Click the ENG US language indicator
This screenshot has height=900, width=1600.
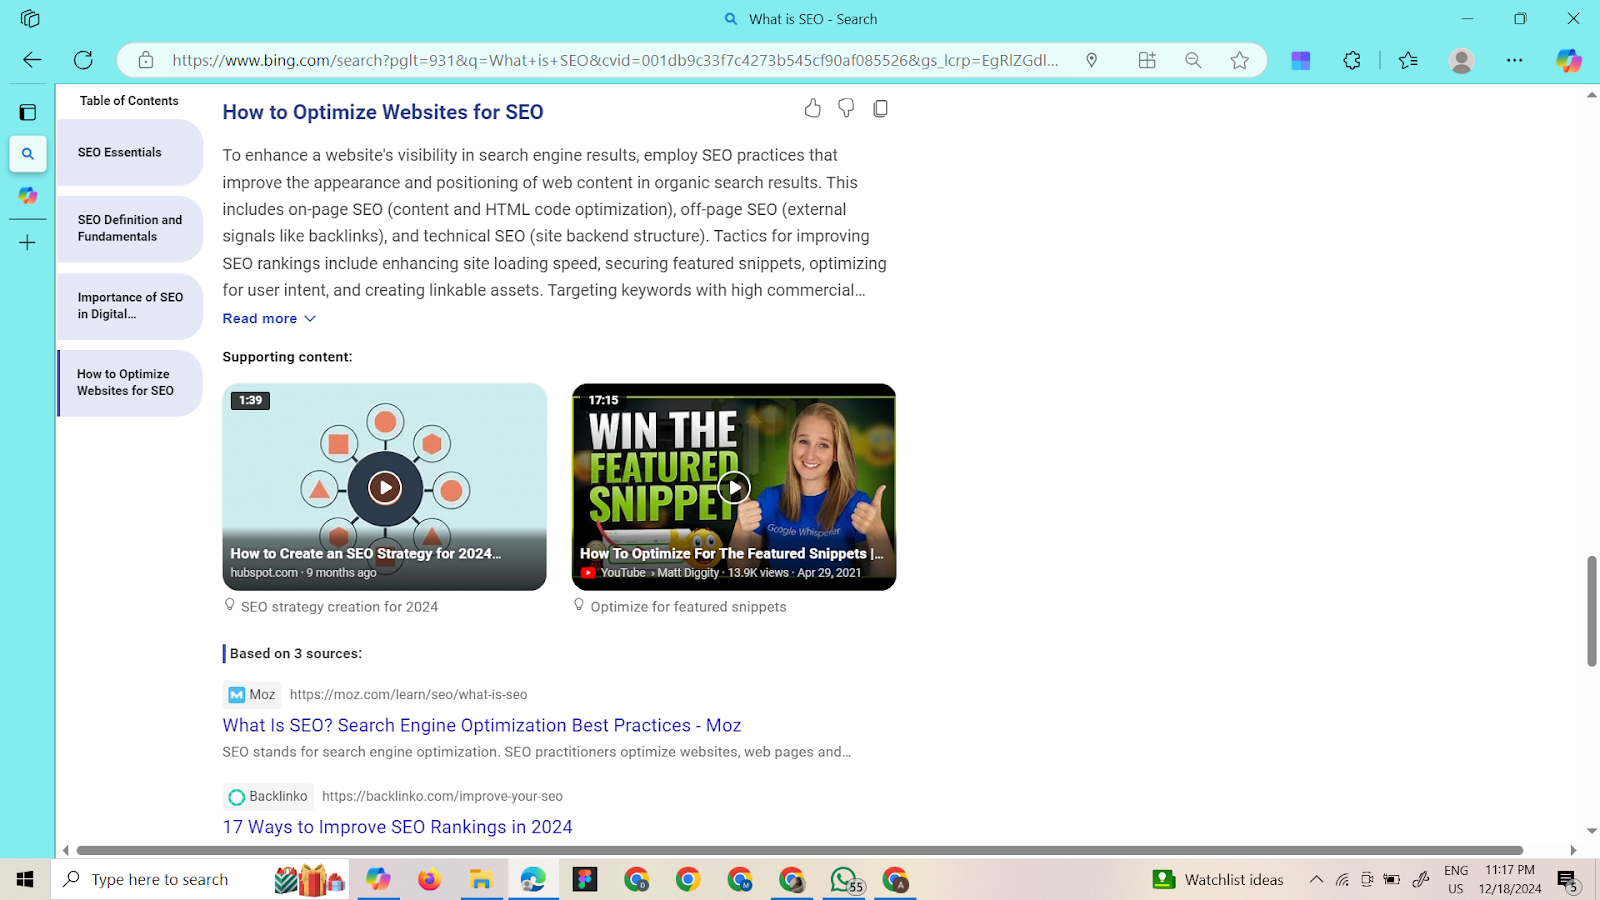[x=1456, y=879]
